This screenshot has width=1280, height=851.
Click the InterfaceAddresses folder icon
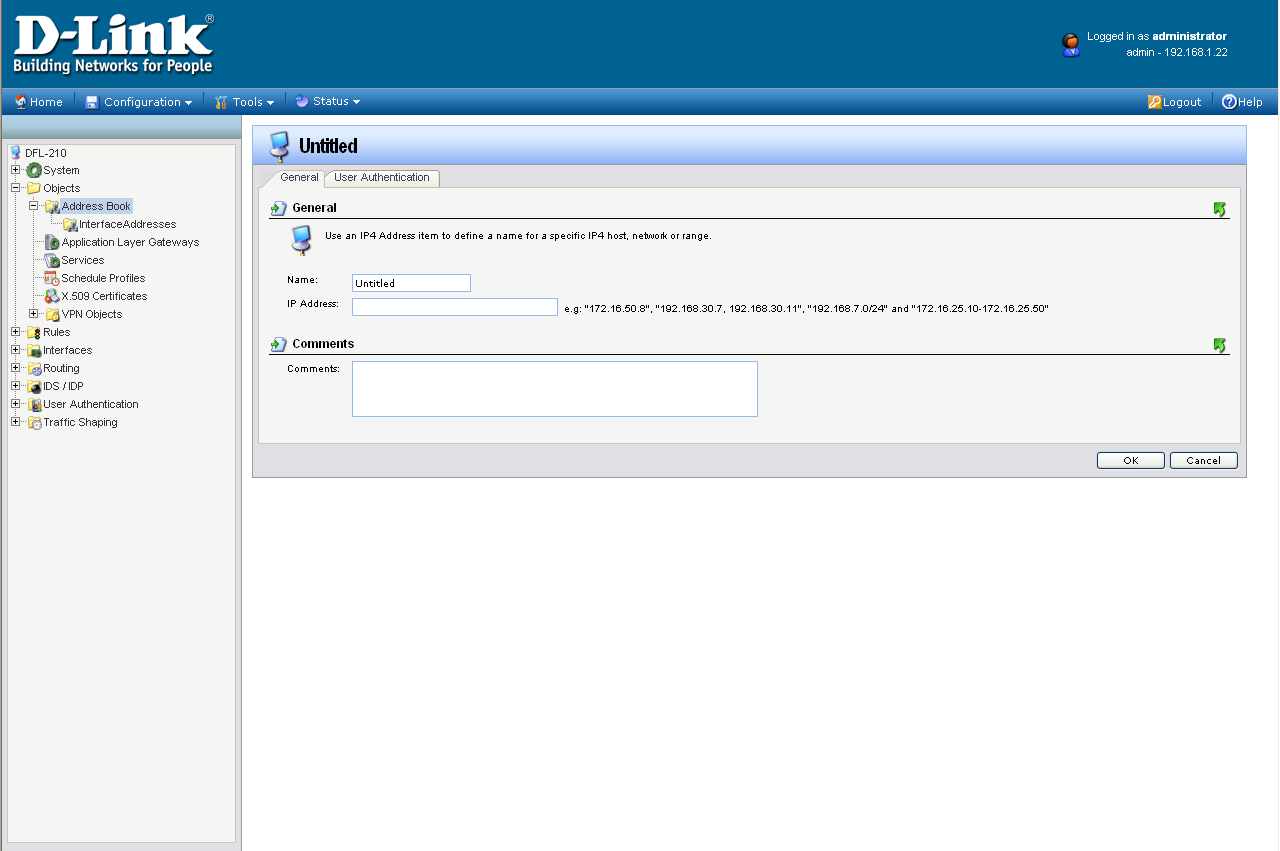tap(70, 224)
